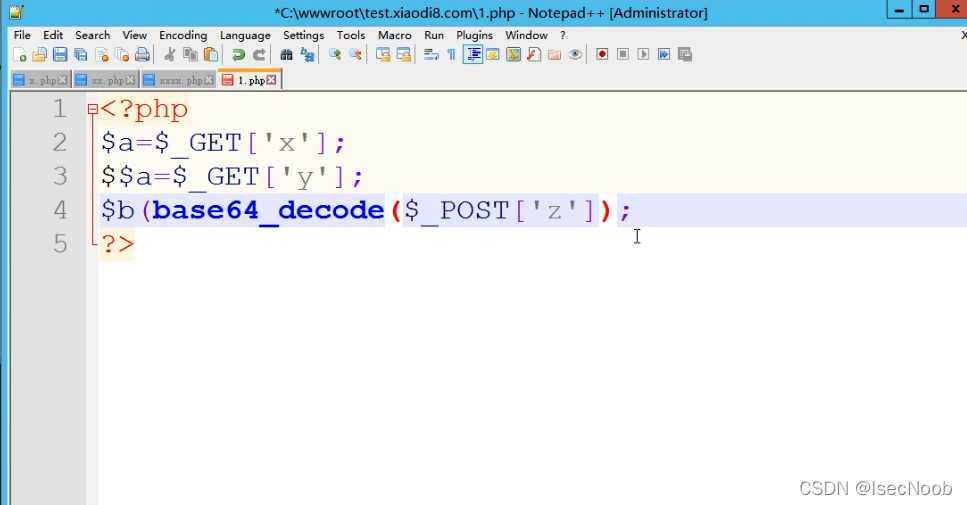Click the green Undo arrow icon
967x505 pixels.
tap(238, 55)
